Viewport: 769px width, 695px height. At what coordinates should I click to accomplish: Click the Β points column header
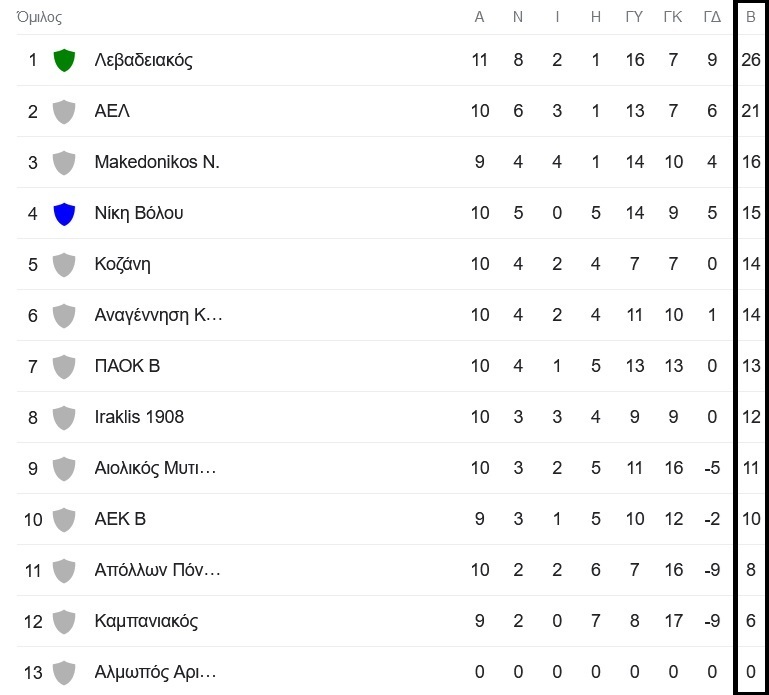(x=750, y=17)
